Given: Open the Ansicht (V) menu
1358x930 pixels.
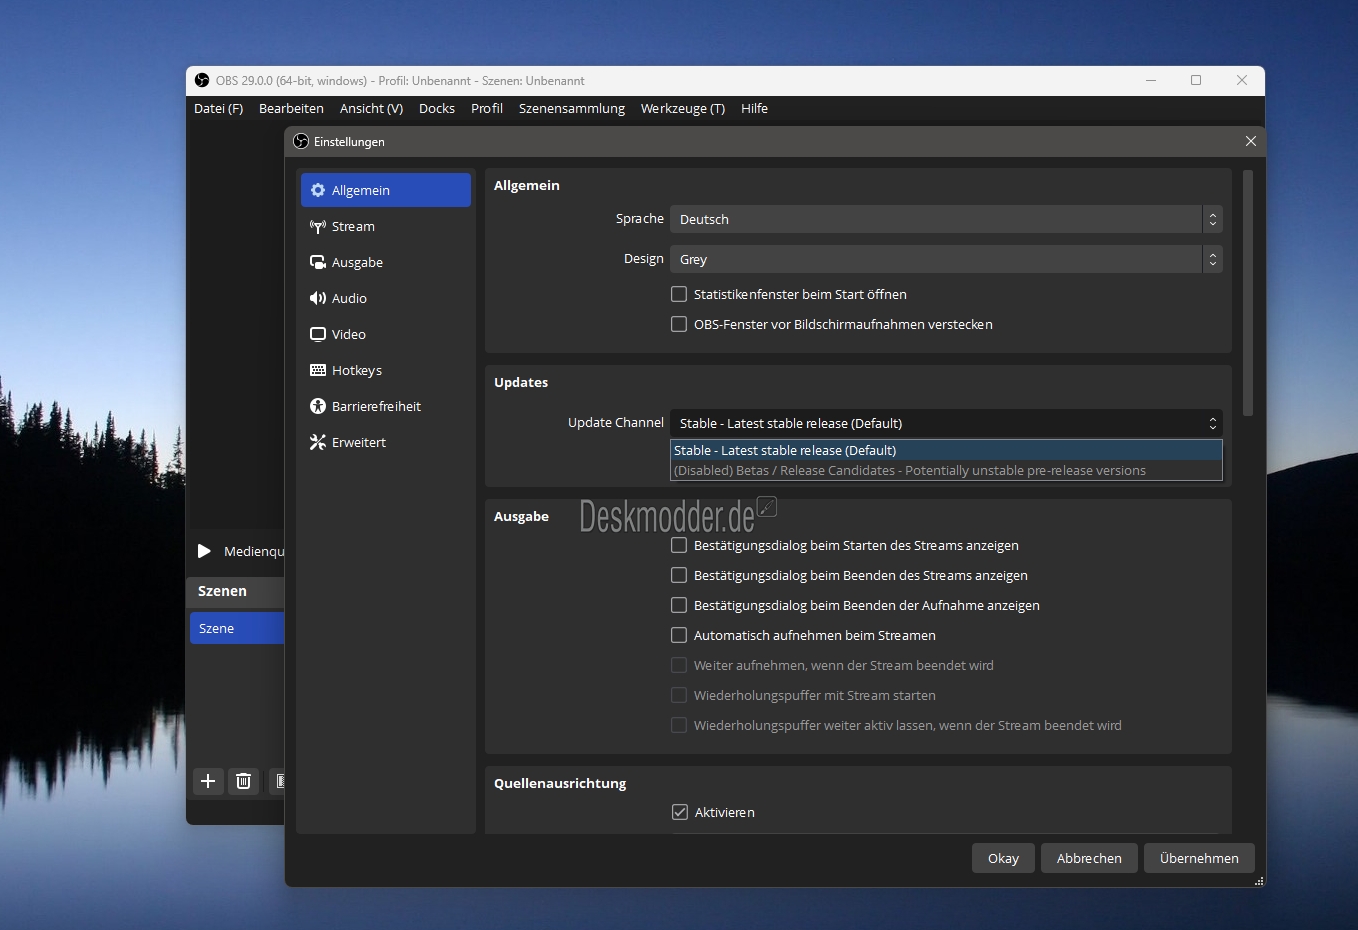Looking at the screenshot, I should (371, 108).
